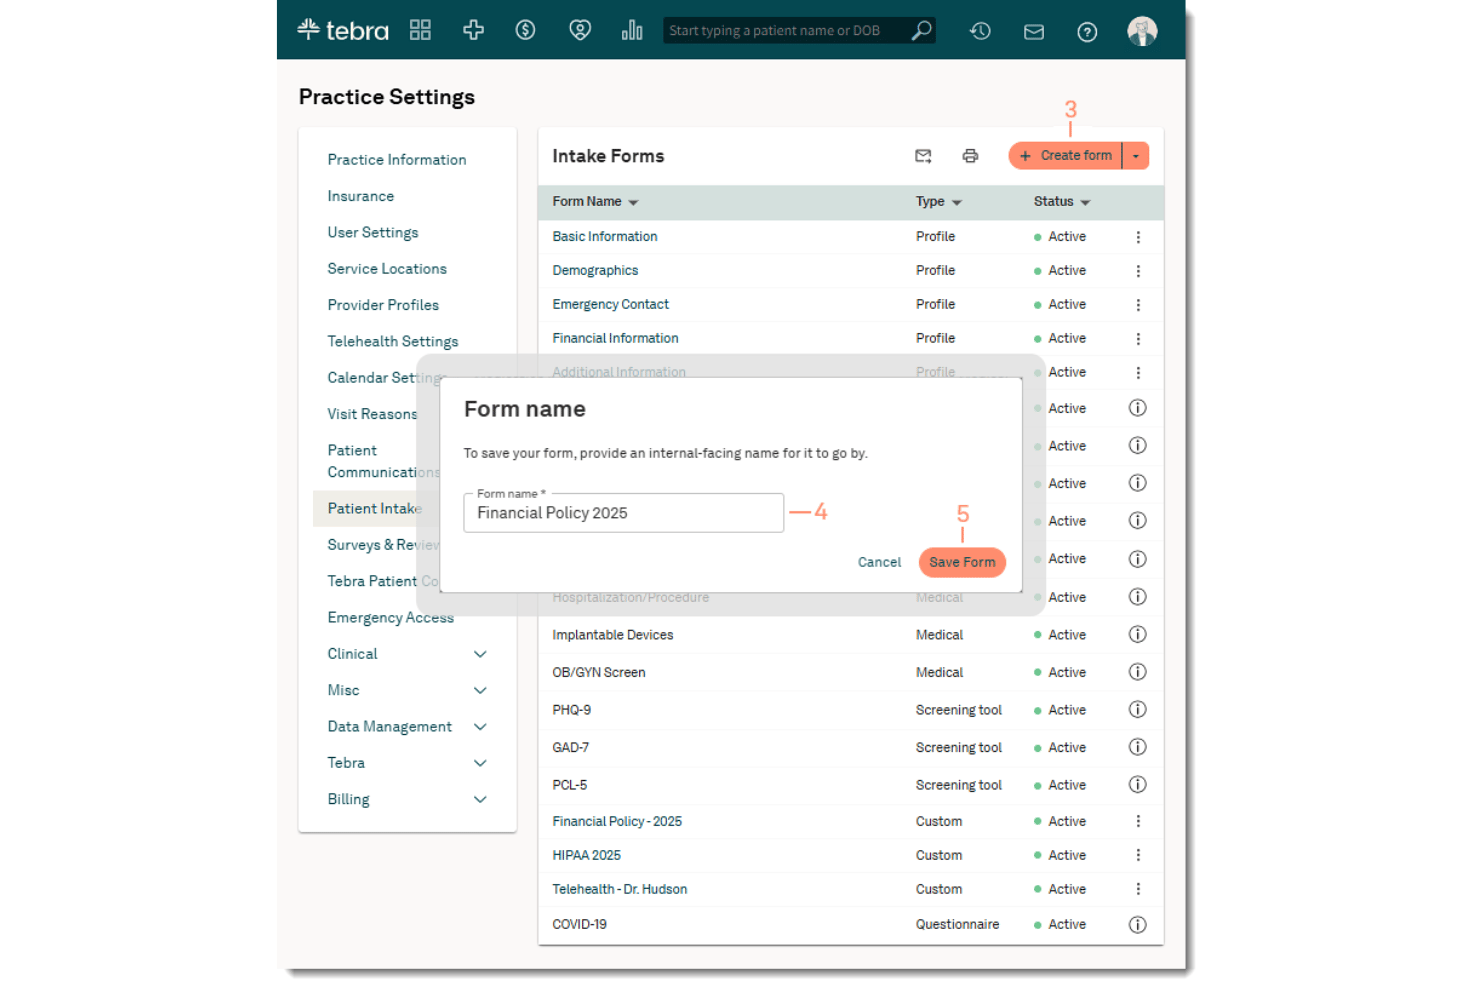This screenshot has width=1480, height=987.
Task: Click the Questionnaire type cell
Action: point(957,924)
